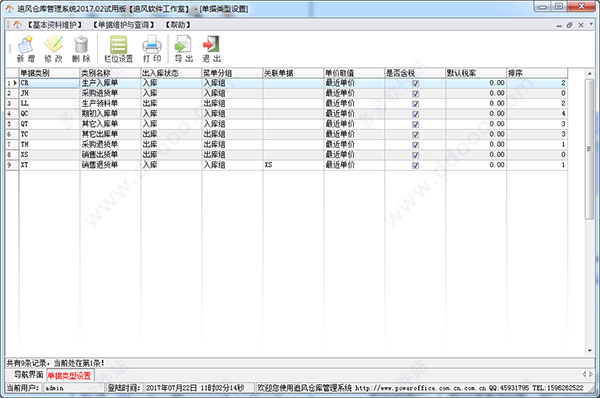Click the 是否含税 column header
Viewport: 600px width, 398px height.
click(415, 73)
